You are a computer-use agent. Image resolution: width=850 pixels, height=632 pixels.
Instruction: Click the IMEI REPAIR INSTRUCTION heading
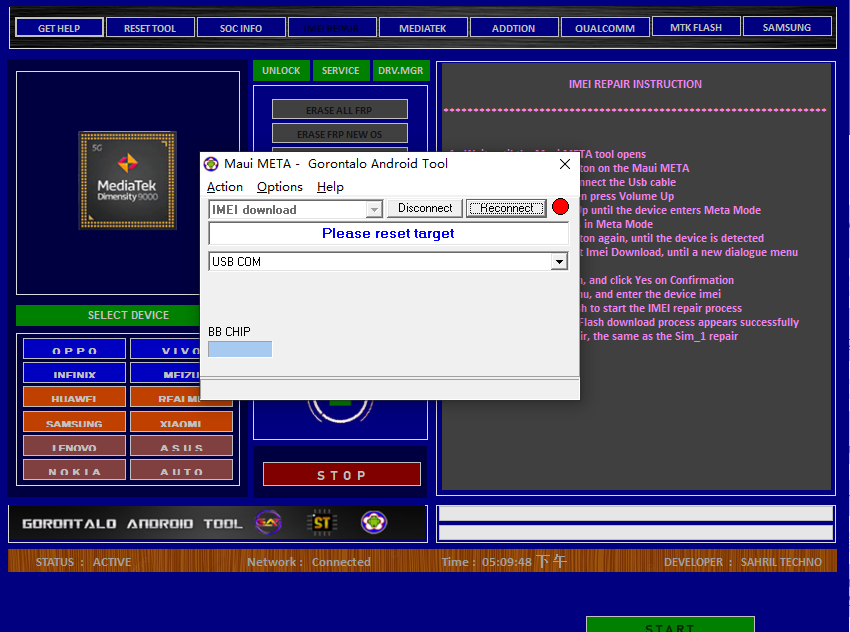click(635, 84)
